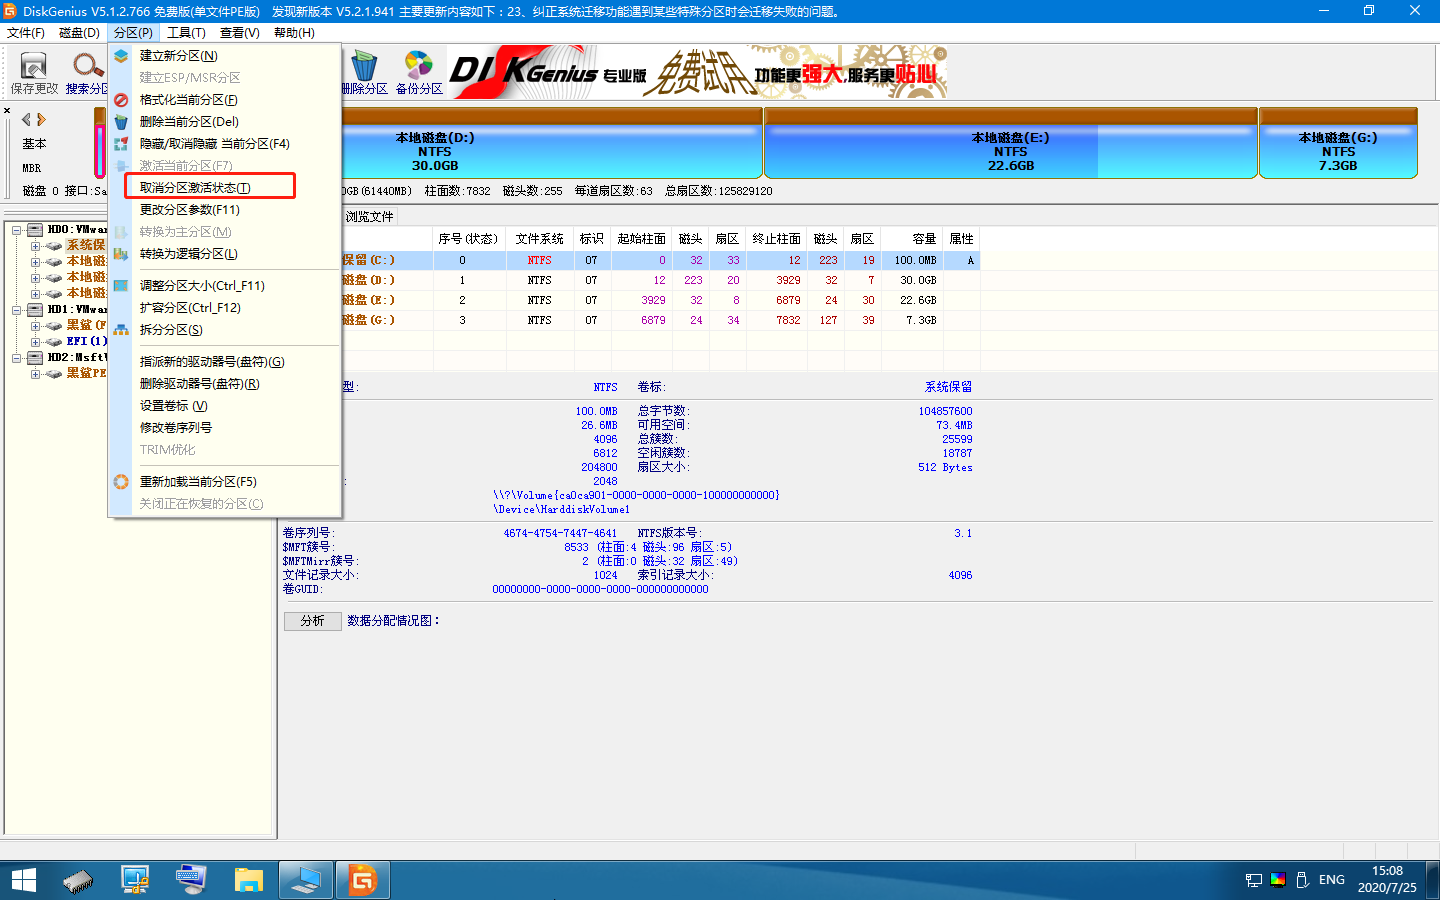1440x900 pixels.
Task: Click the 起始柱面 column header
Action: 641,239
